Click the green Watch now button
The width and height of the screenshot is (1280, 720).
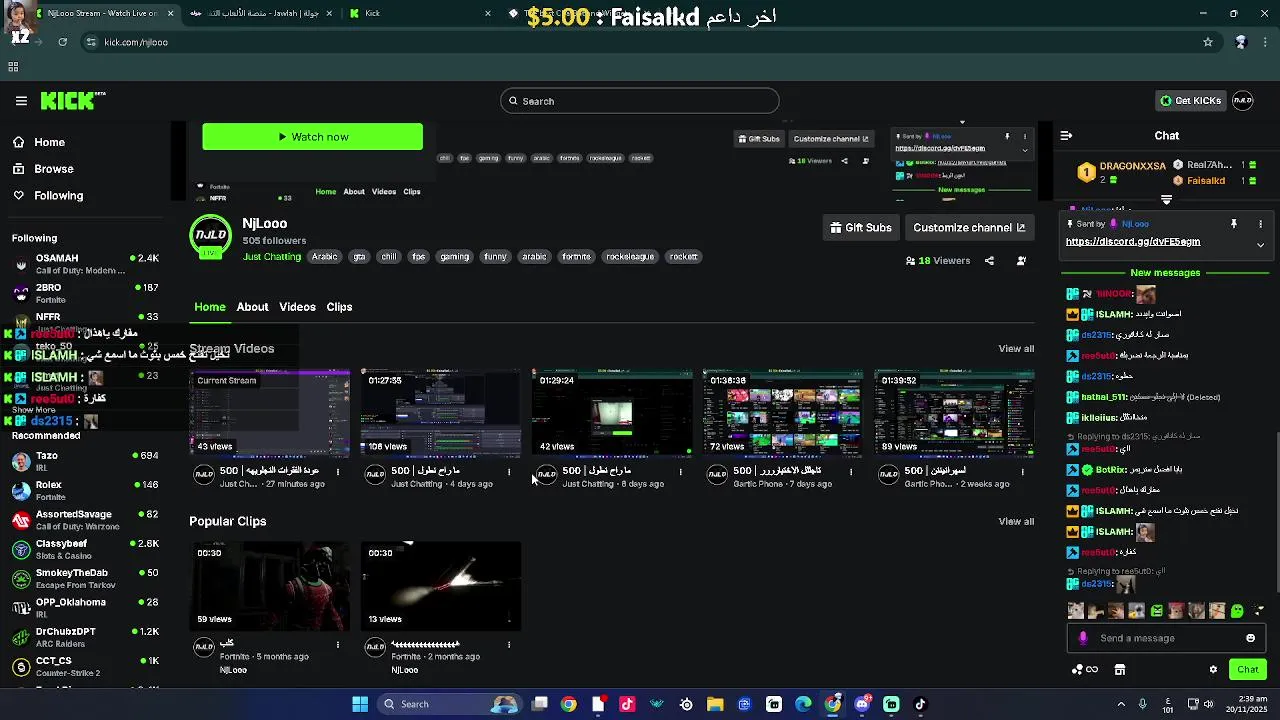(312, 137)
